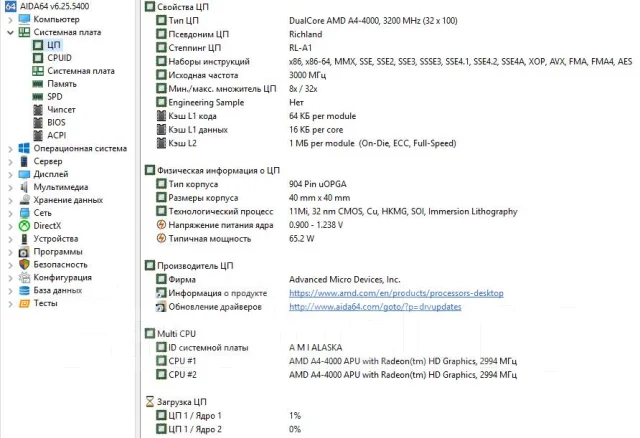Select the CPU #1 row label
The height and width of the screenshot is (438, 640).
click(182, 361)
